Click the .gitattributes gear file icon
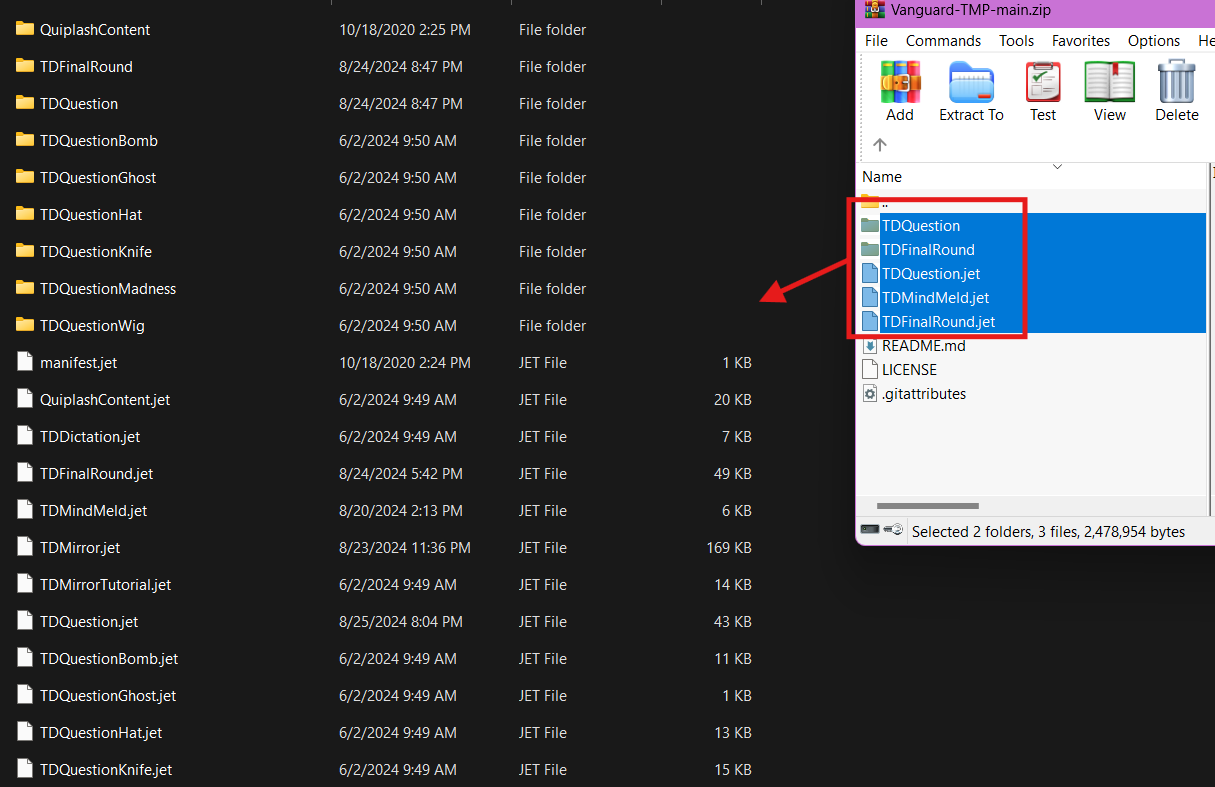The image size is (1215, 787). point(869,394)
